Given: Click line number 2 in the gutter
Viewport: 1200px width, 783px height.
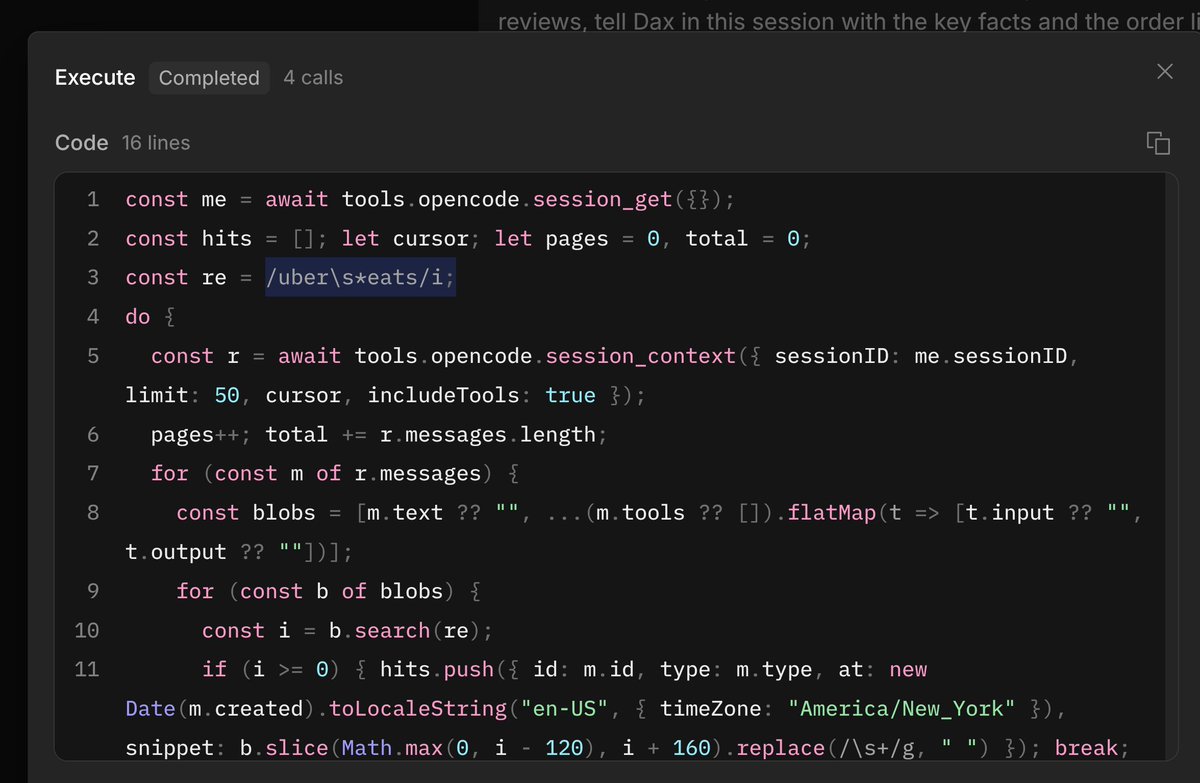Looking at the screenshot, I should click(93, 239).
